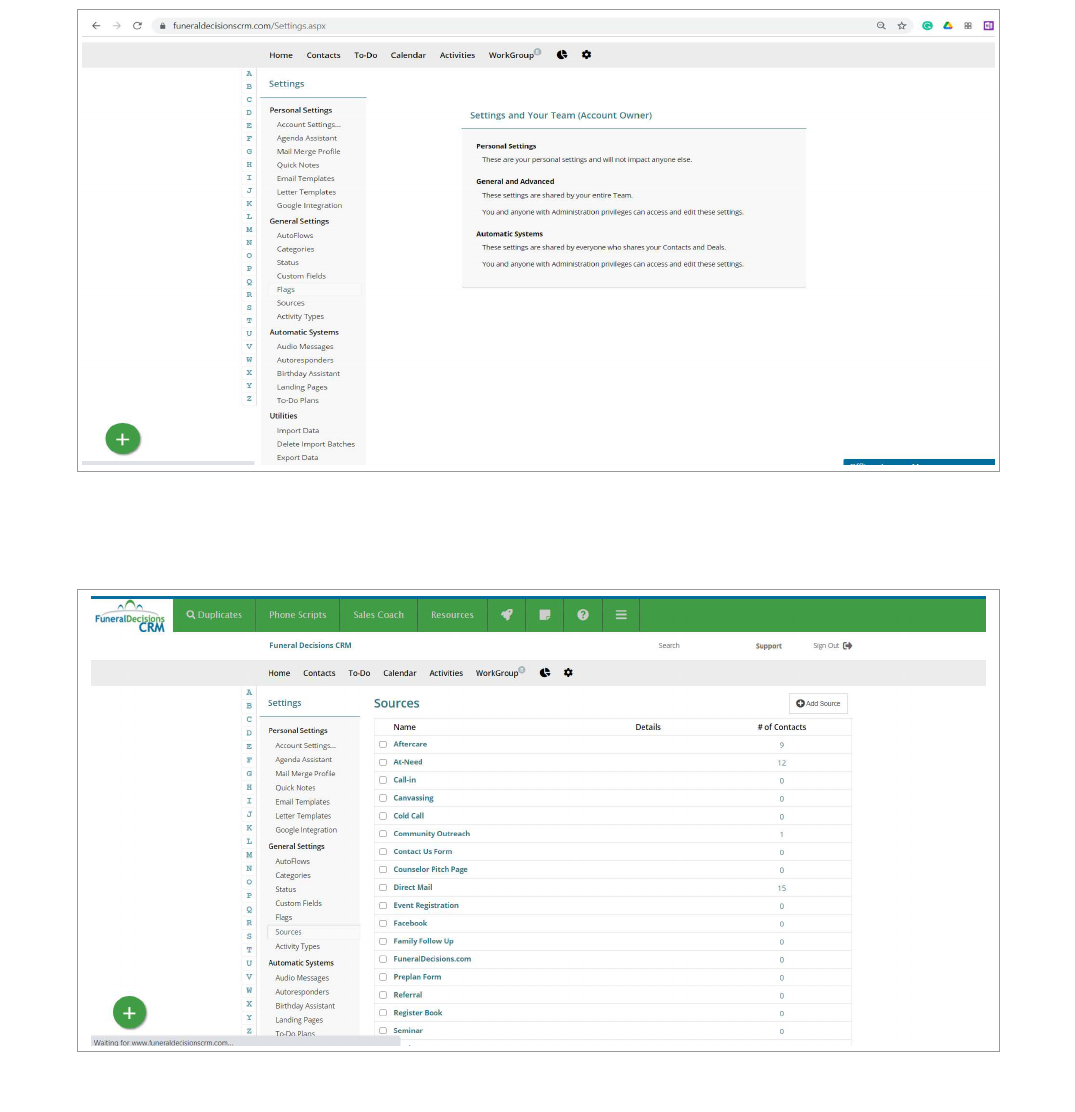Screen dimensions: 1075x1112
Task: Click the Add Source button
Action: pyautogui.click(x=818, y=704)
